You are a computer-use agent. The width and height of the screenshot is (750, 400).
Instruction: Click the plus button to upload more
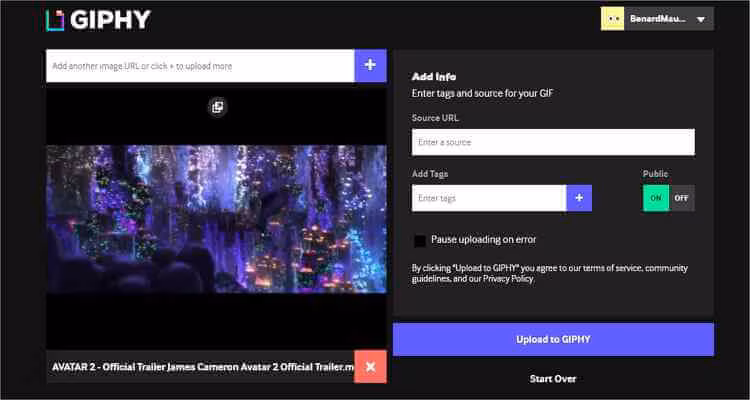click(x=370, y=66)
